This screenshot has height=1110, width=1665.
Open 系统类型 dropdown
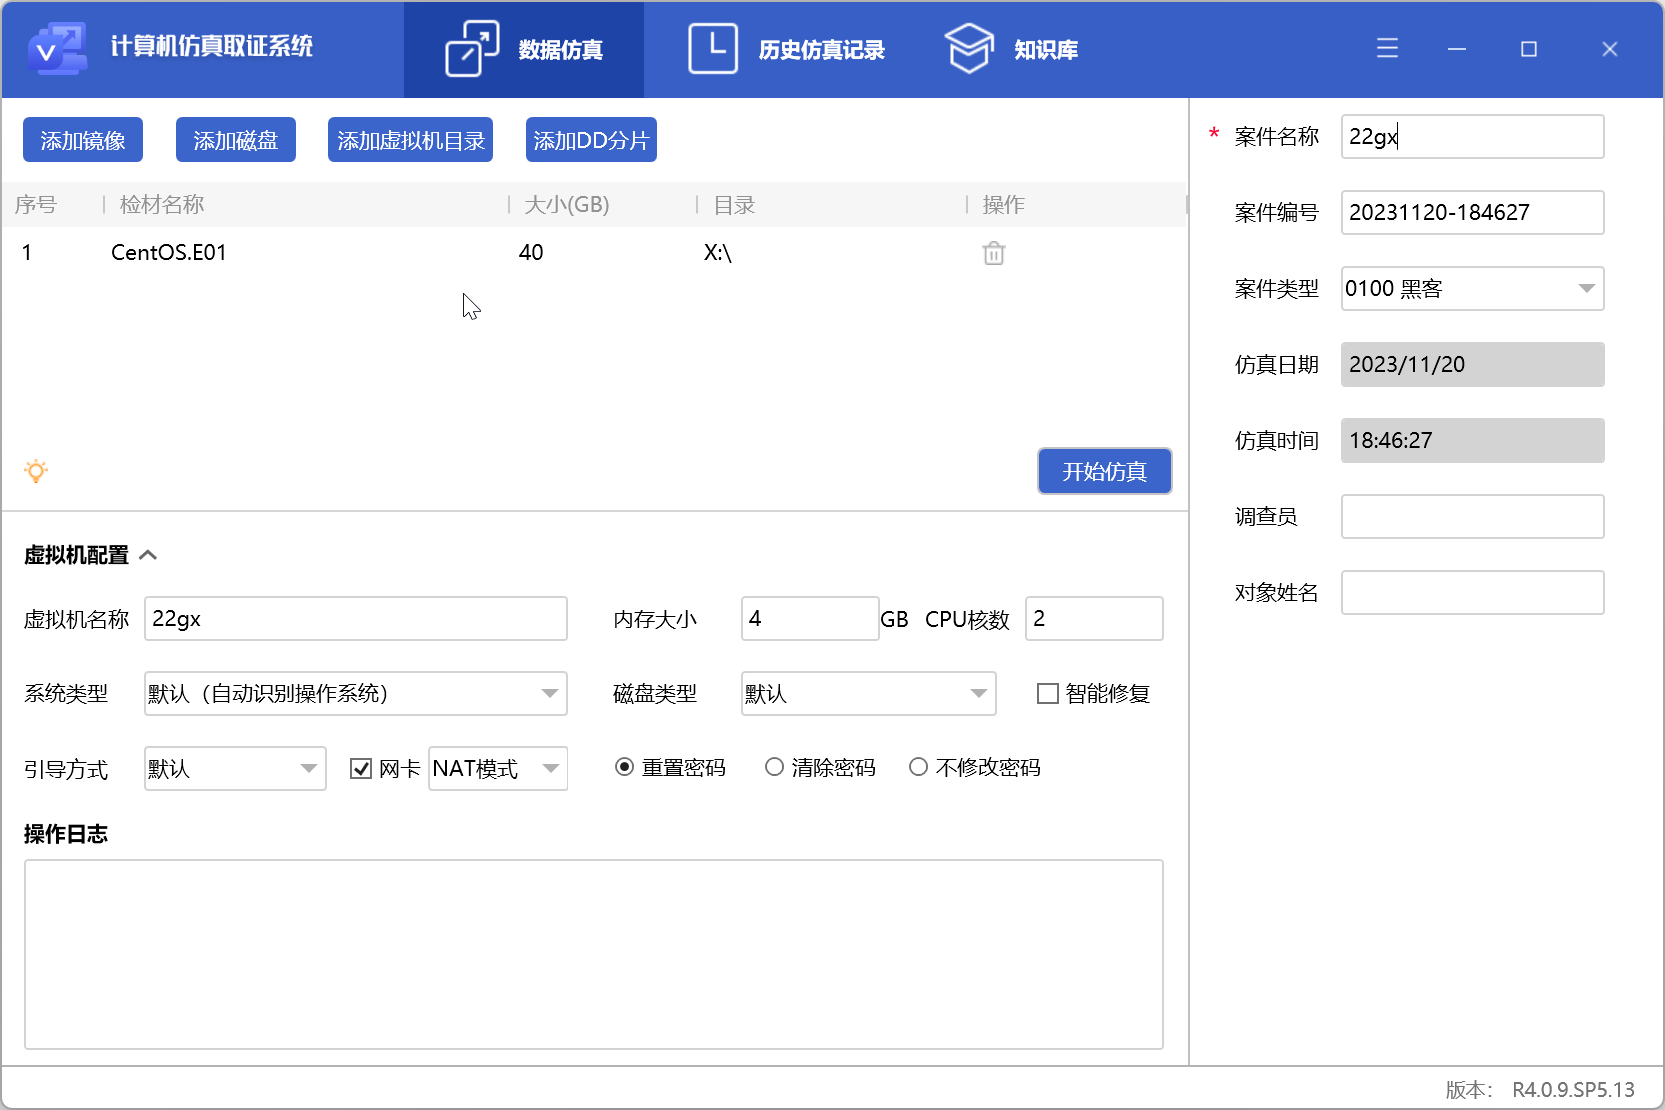click(x=356, y=693)
